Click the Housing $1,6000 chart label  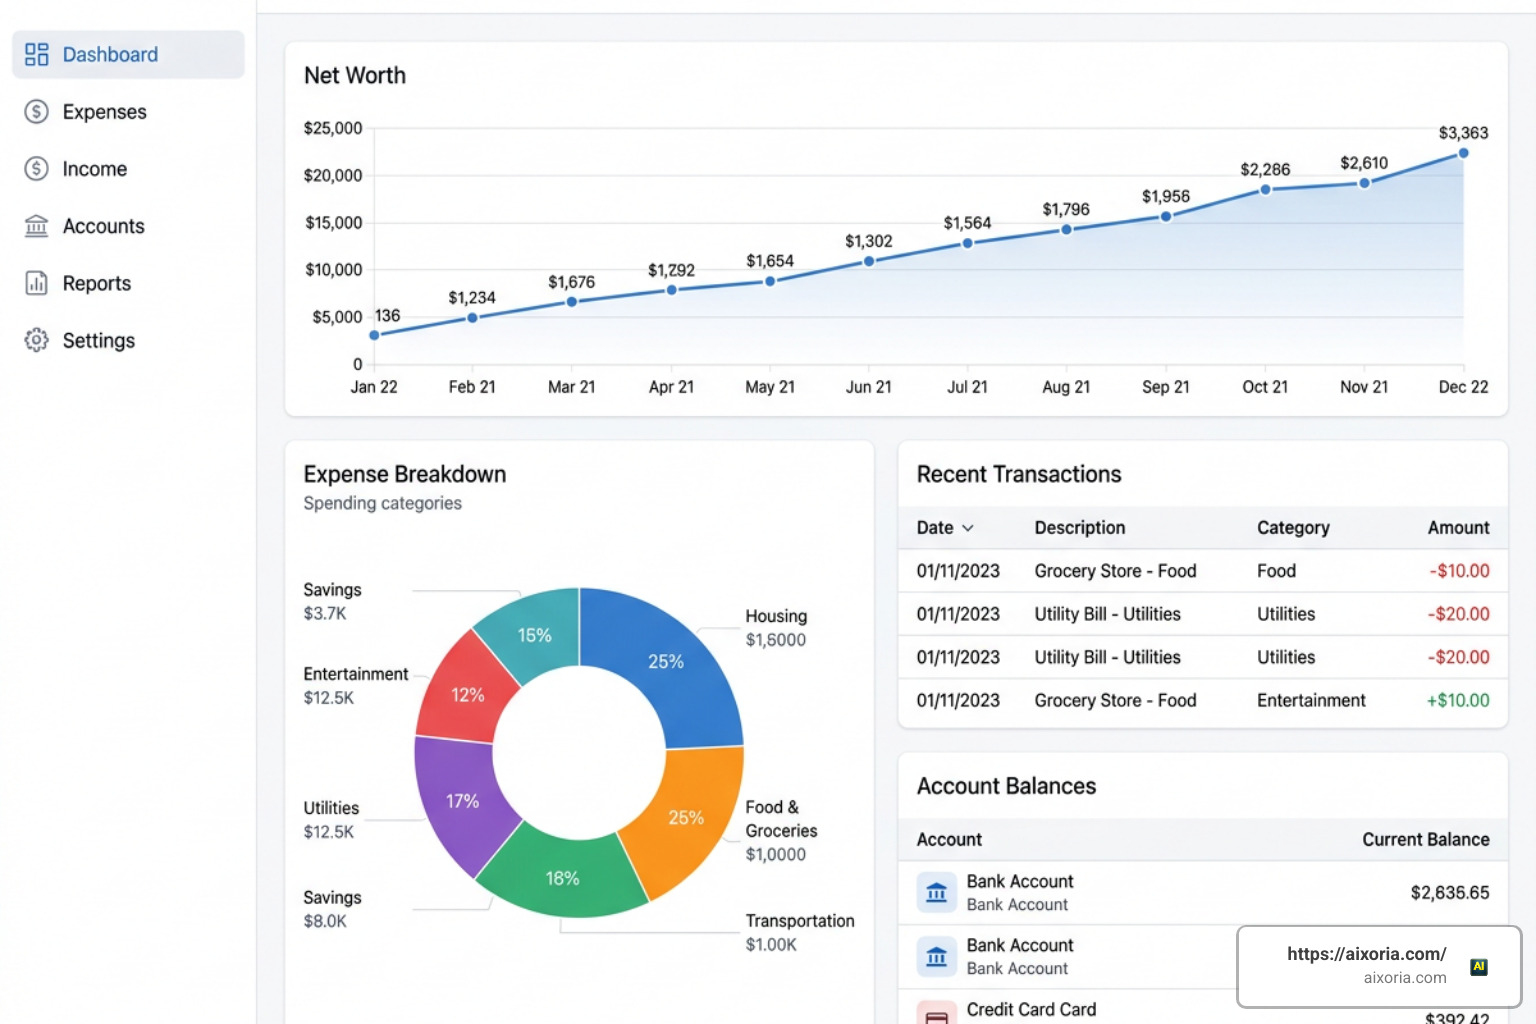[x=776, y=628]
